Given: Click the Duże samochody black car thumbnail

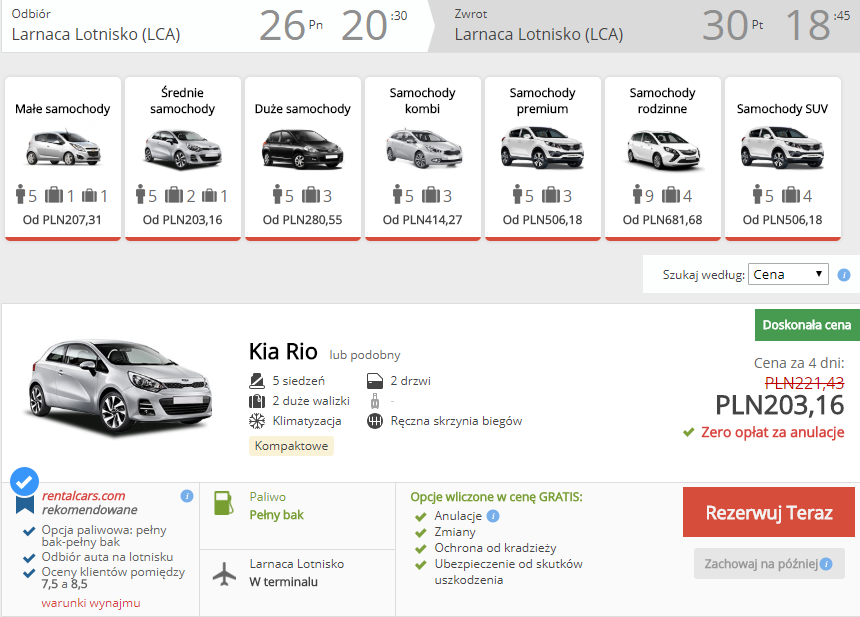Looking at the screenshot, I should click(303, 148).
